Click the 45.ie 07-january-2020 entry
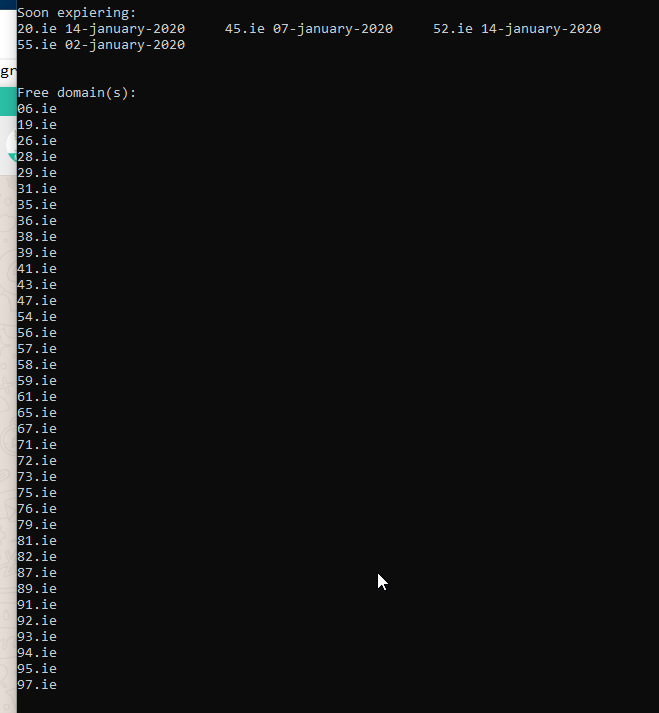This screenshot has width=659, height=713. tap(308, 29)
